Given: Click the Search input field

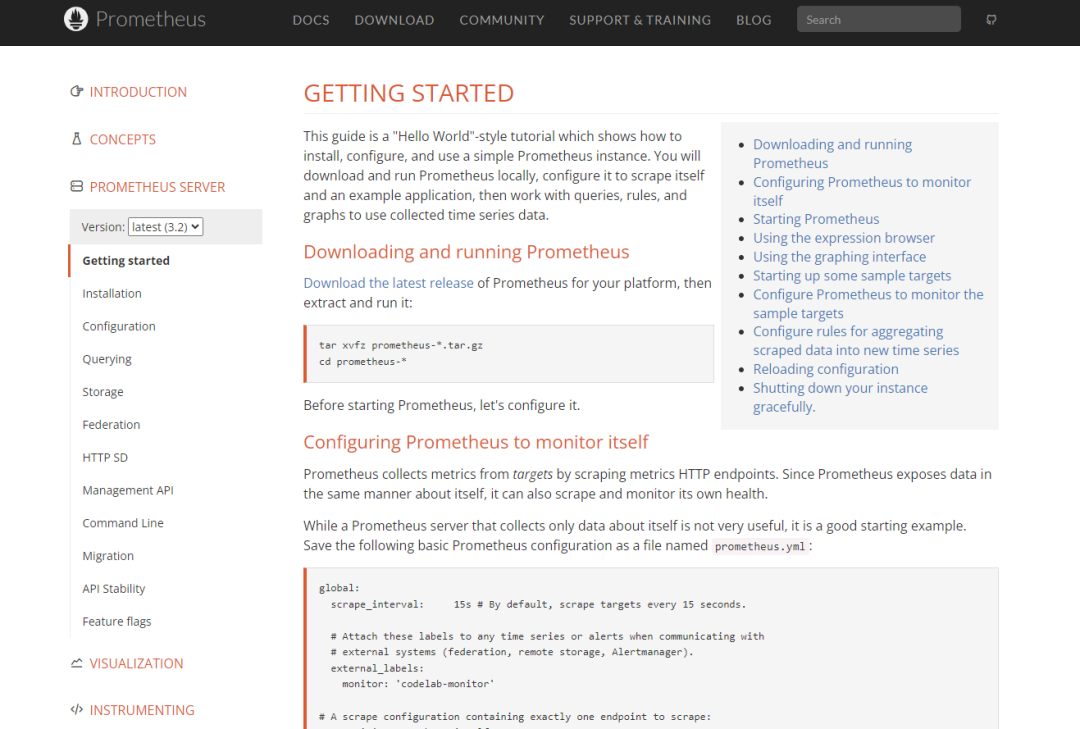Looking at the screenshot, I should point(878,20).
